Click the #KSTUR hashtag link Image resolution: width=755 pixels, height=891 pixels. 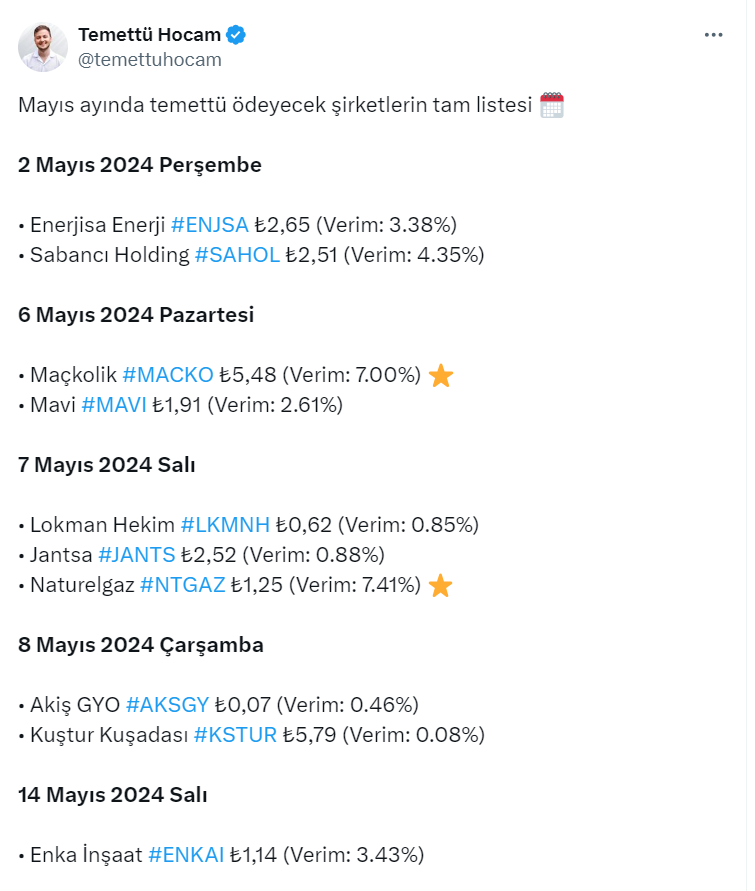pos(235,735)
